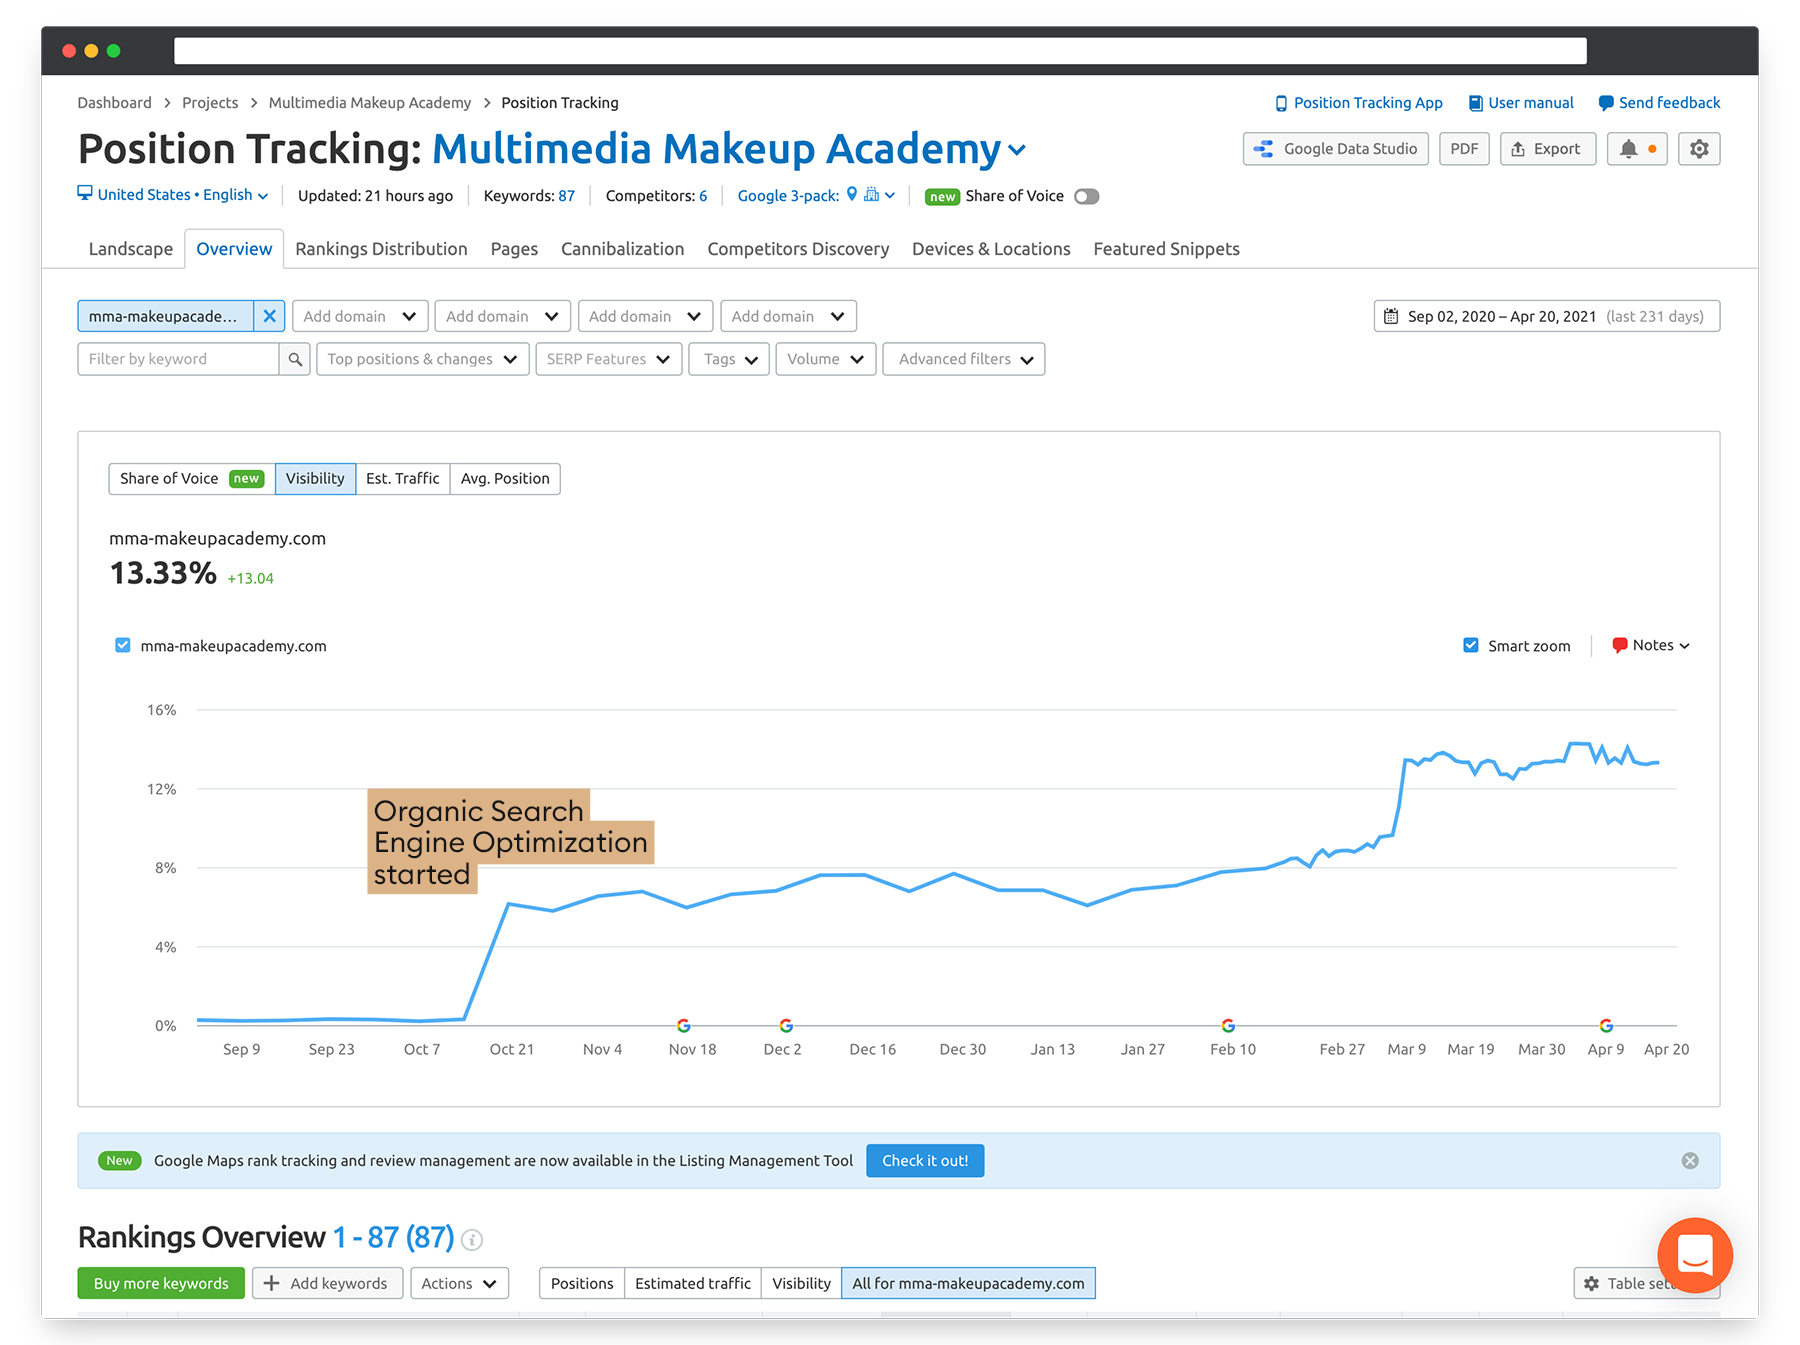Click the keyword filter search magnifier

click(x=295, y=359)
